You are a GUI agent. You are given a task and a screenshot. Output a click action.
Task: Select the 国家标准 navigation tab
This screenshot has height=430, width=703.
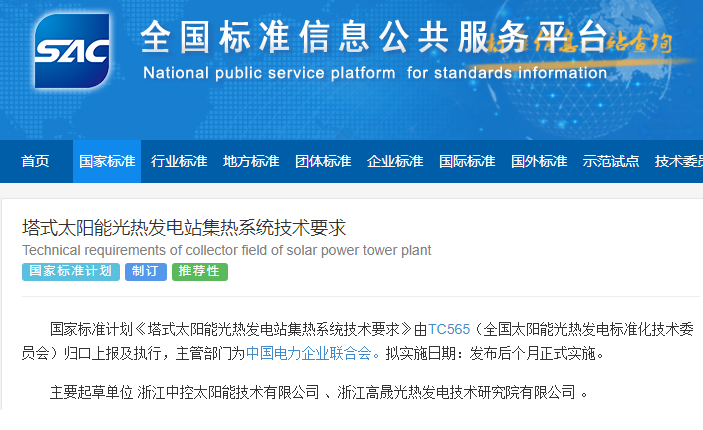click(107, 161)
